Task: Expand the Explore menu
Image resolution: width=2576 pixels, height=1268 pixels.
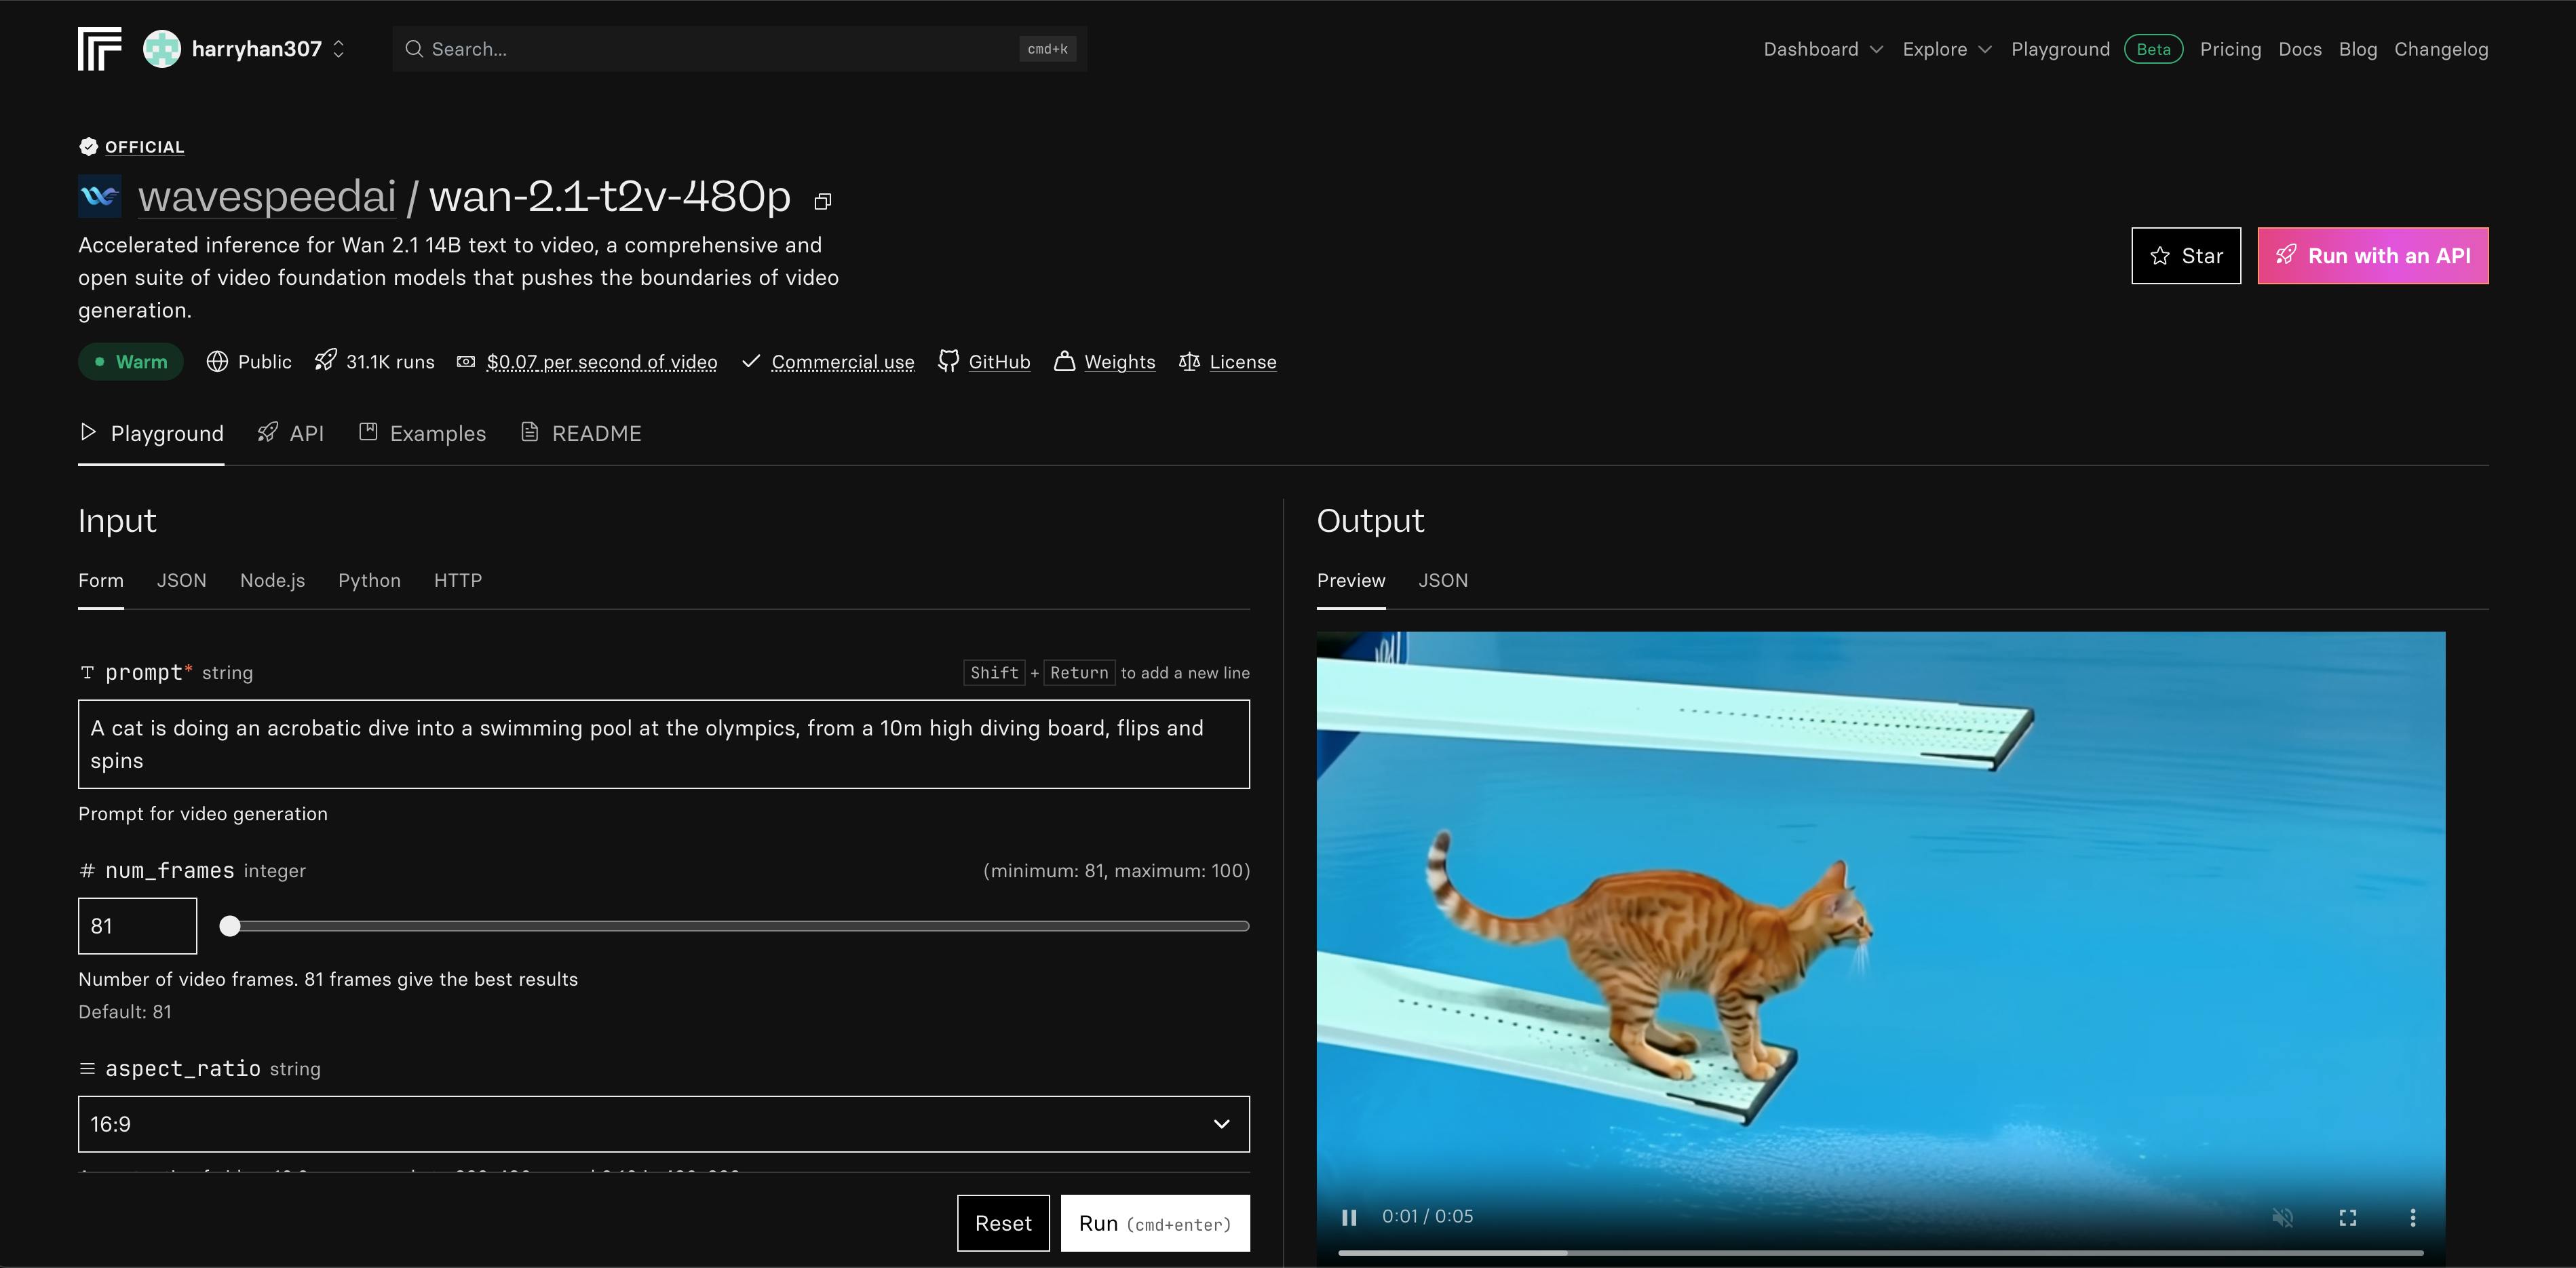Action: [x=1946, y=49]
